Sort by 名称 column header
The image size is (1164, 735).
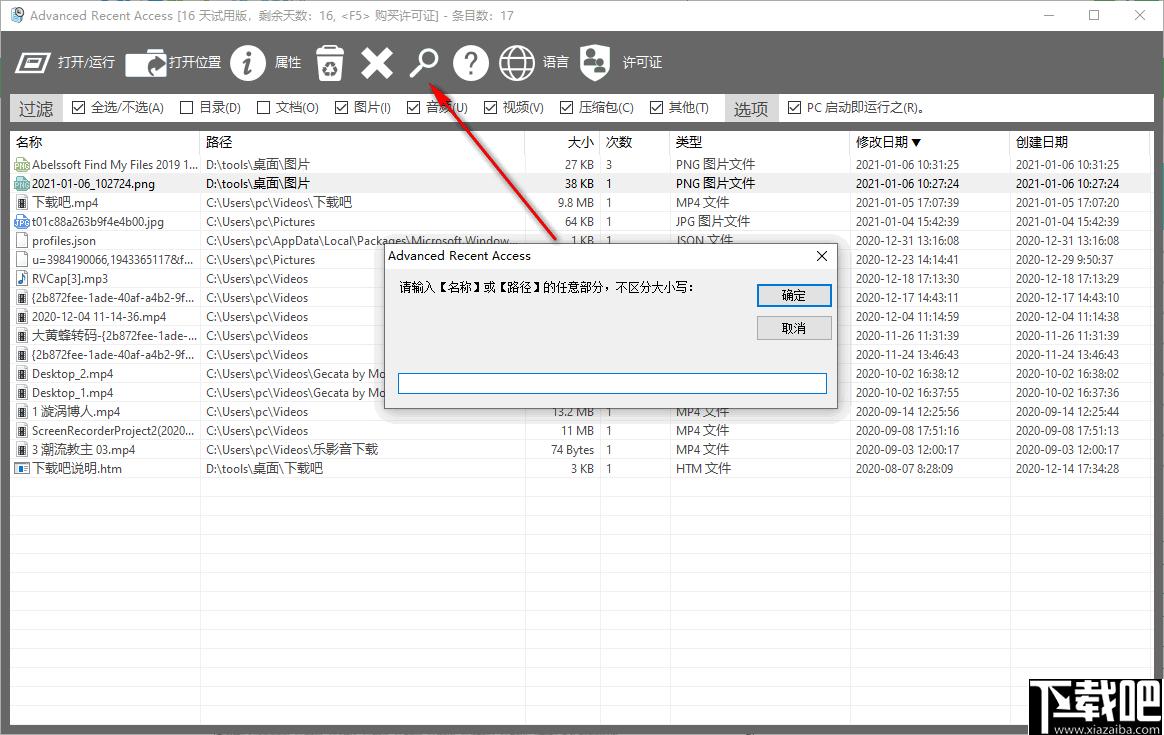105,142
